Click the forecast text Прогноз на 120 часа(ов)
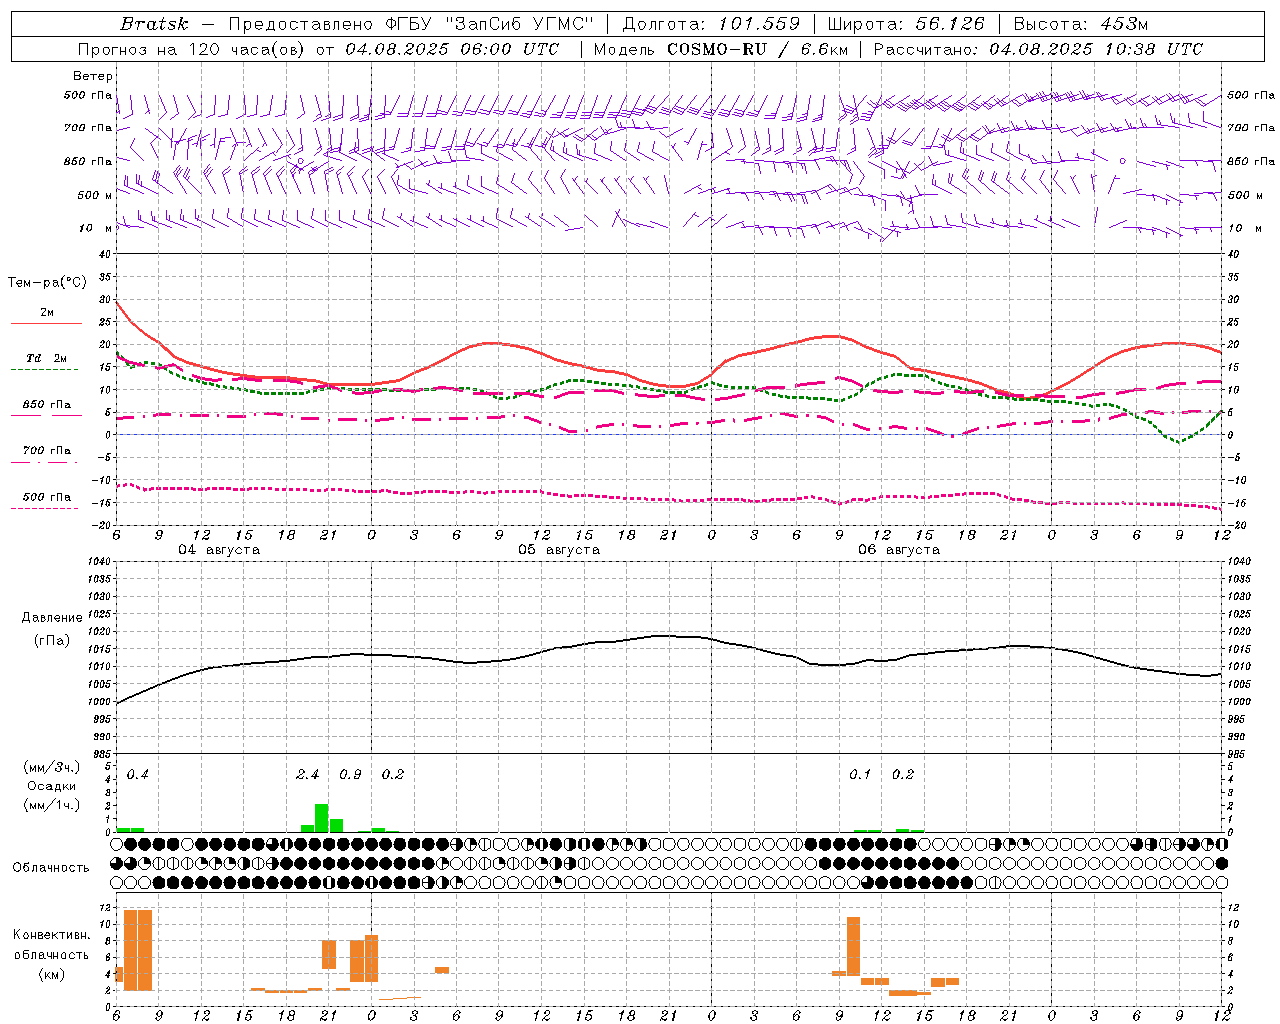 coord(192,49)
